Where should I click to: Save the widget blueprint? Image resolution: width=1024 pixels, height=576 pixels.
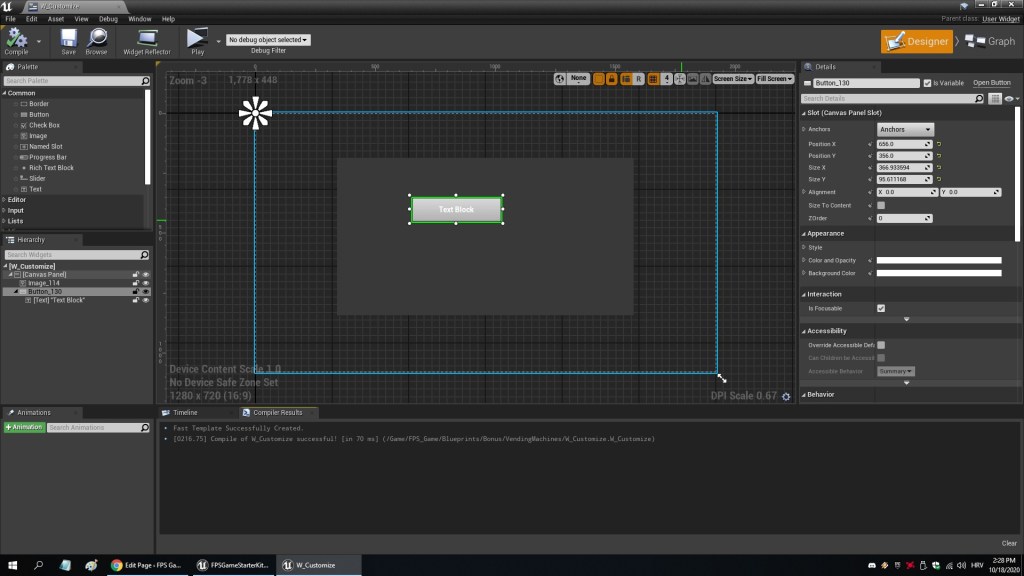(68, 39)
